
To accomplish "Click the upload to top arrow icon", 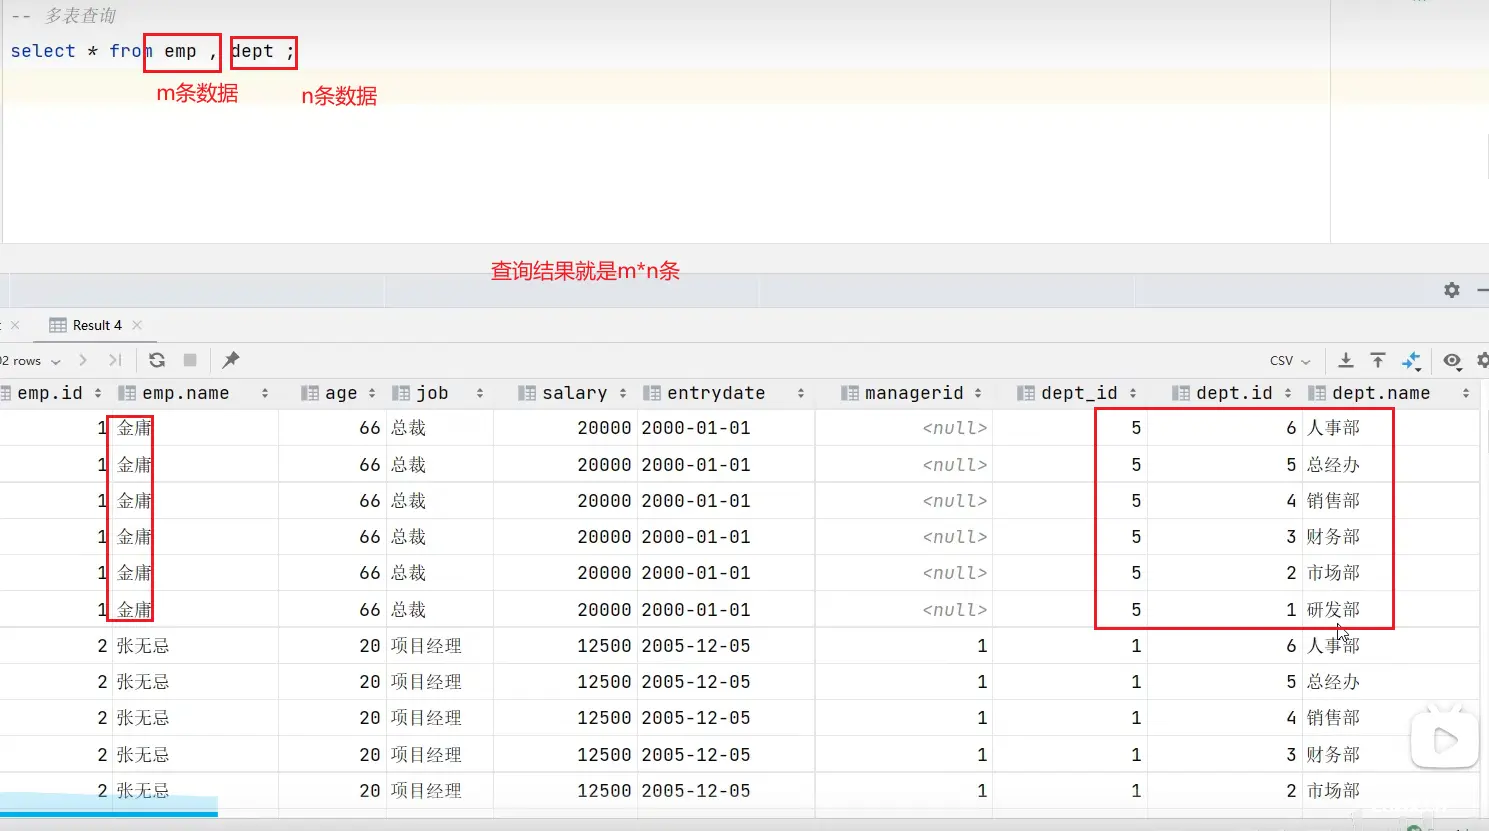I will pos(1378,360).
